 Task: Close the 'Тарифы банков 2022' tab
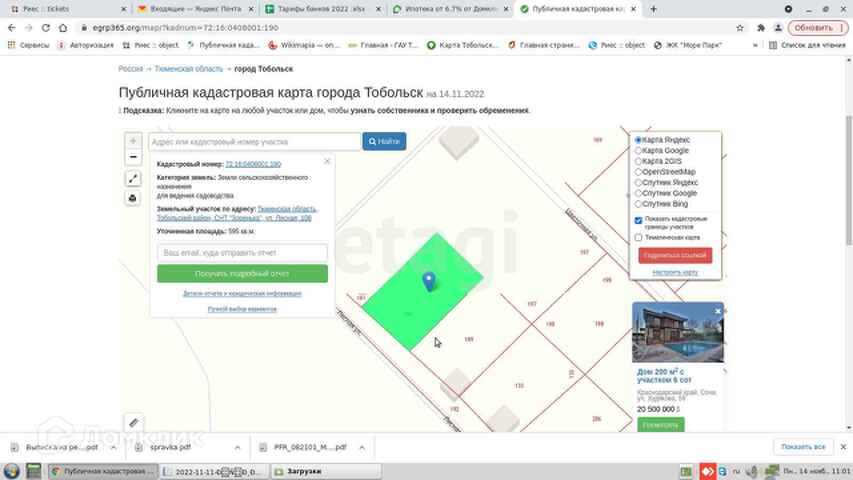click(378, 9)
